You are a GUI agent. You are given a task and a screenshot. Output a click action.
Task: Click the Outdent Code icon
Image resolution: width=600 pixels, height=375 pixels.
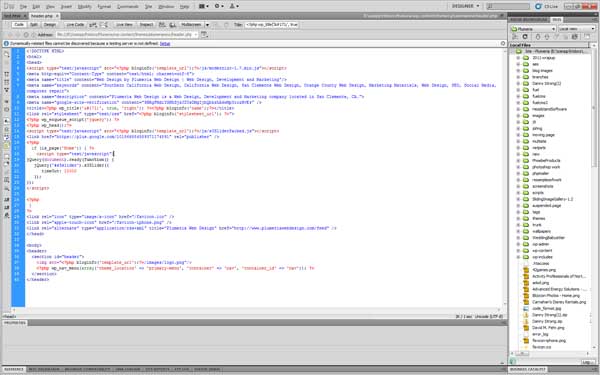pyautogui.click(x=7, y=207)
